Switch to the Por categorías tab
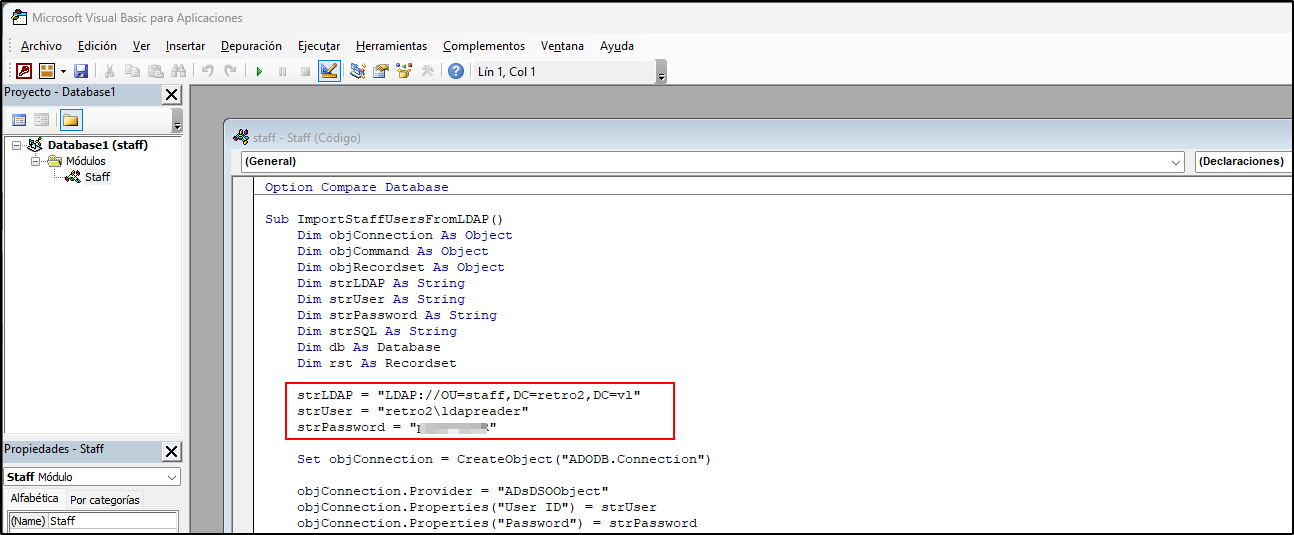The height and width of the screenshot is (535, 1294). click(105, 499)
